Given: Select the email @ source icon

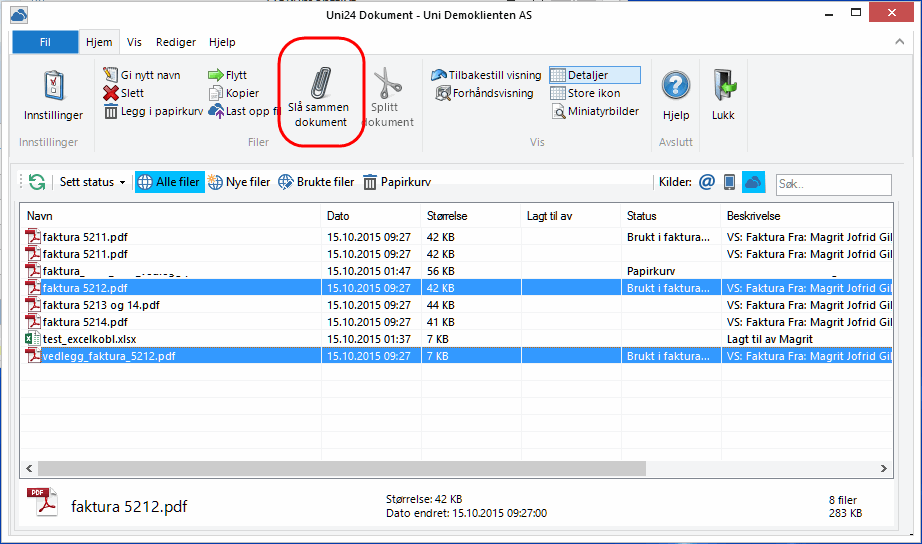Looking at the screenshot, I should click(707, 182).
